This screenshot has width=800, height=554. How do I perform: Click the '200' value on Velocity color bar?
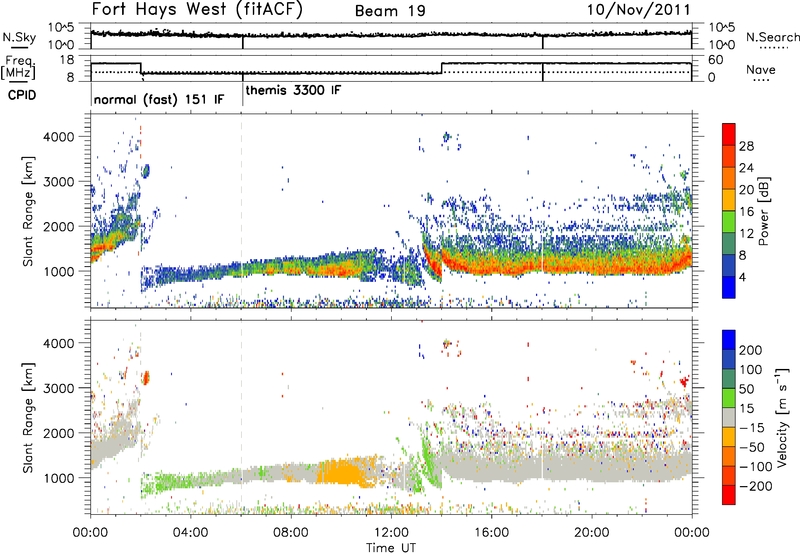coord(751,350)
